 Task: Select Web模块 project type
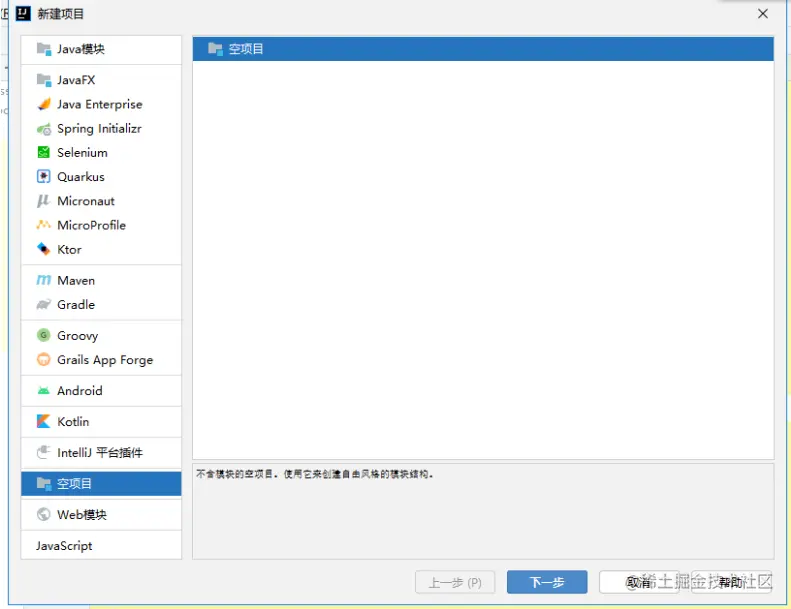101,514
